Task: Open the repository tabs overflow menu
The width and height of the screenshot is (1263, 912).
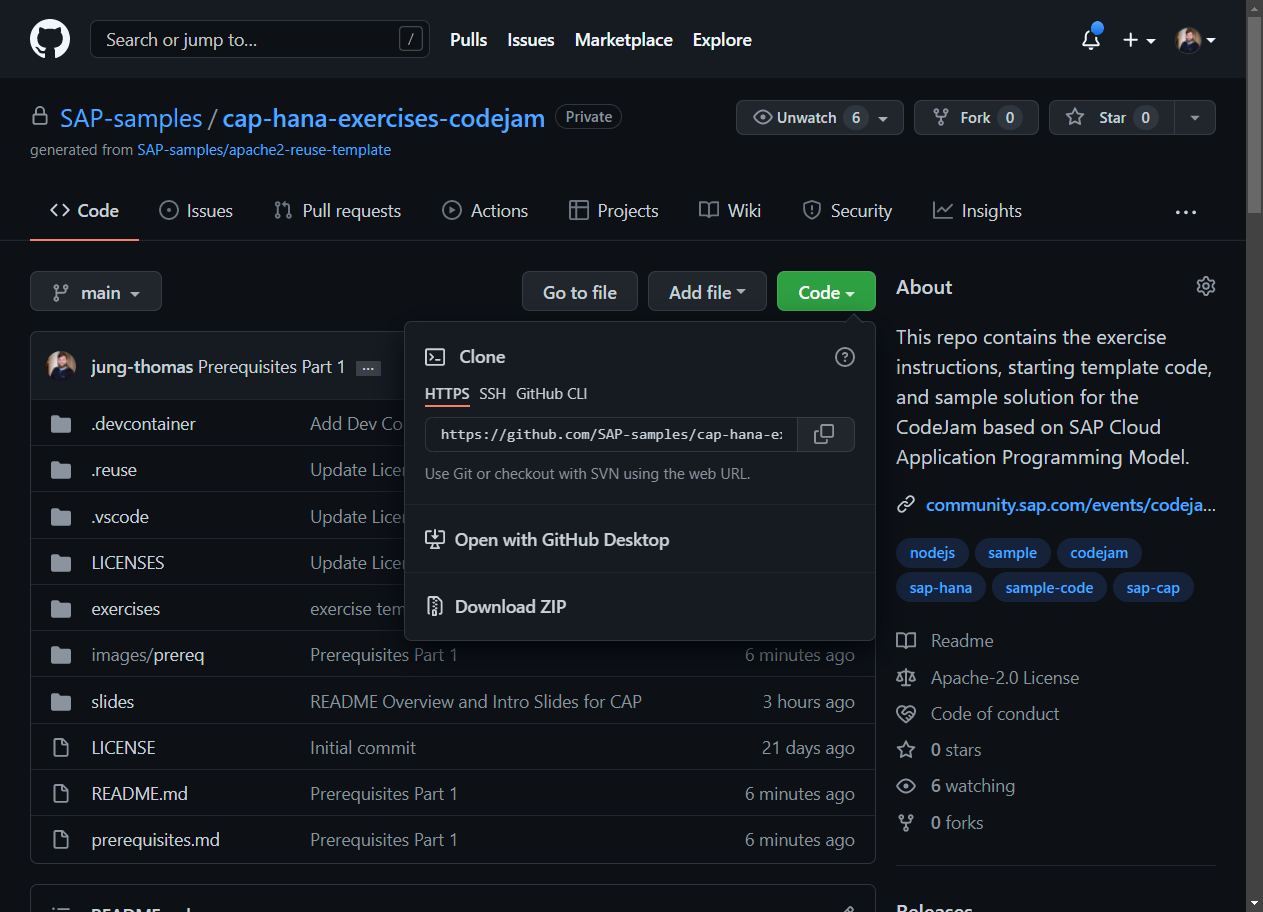Action: 1186,212
